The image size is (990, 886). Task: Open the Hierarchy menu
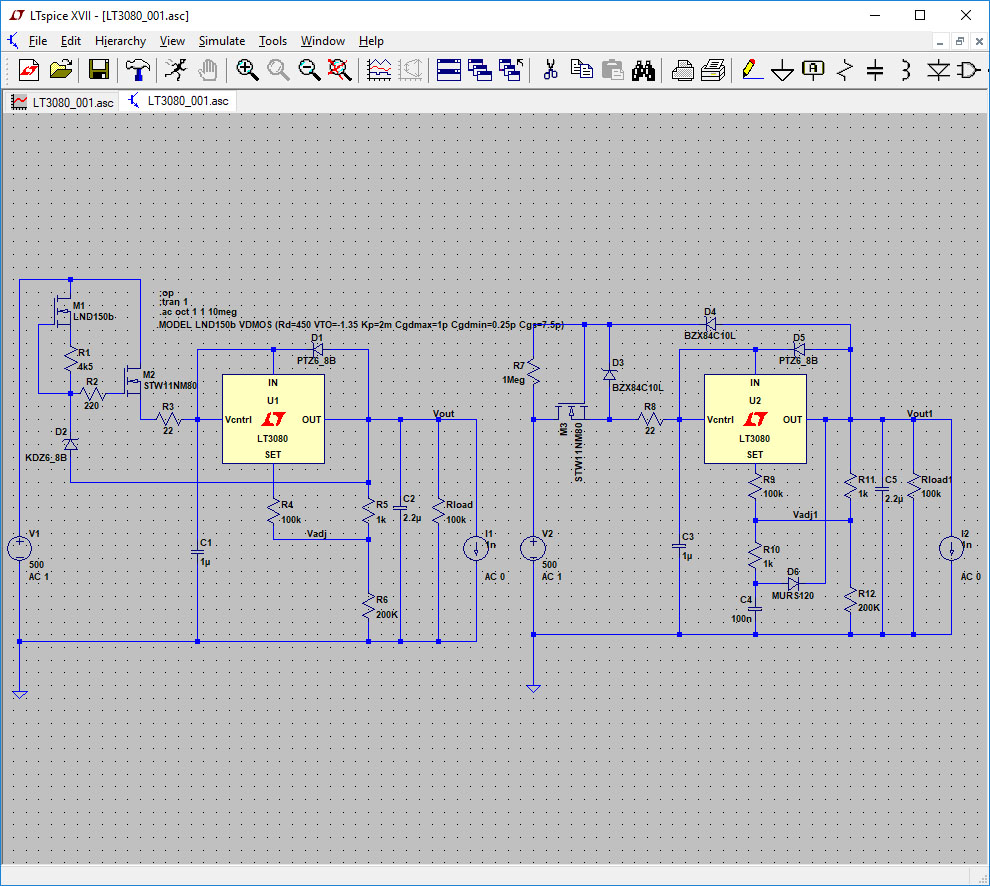point(120,41)
